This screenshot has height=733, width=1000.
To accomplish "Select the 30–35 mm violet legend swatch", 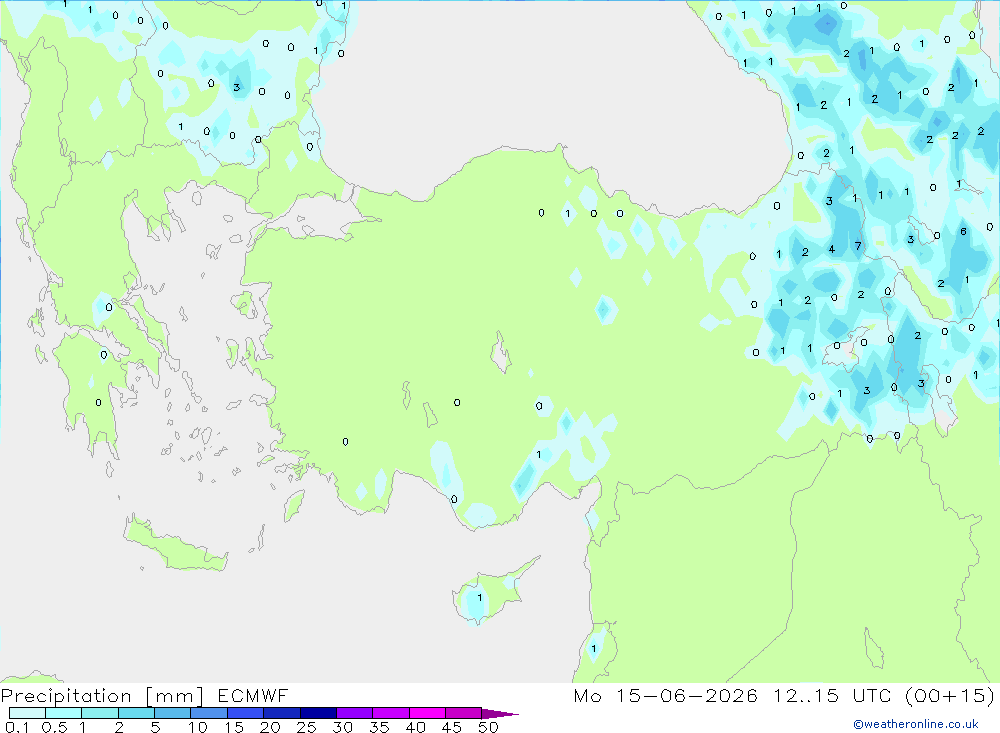I will click(x=355, y=713).
